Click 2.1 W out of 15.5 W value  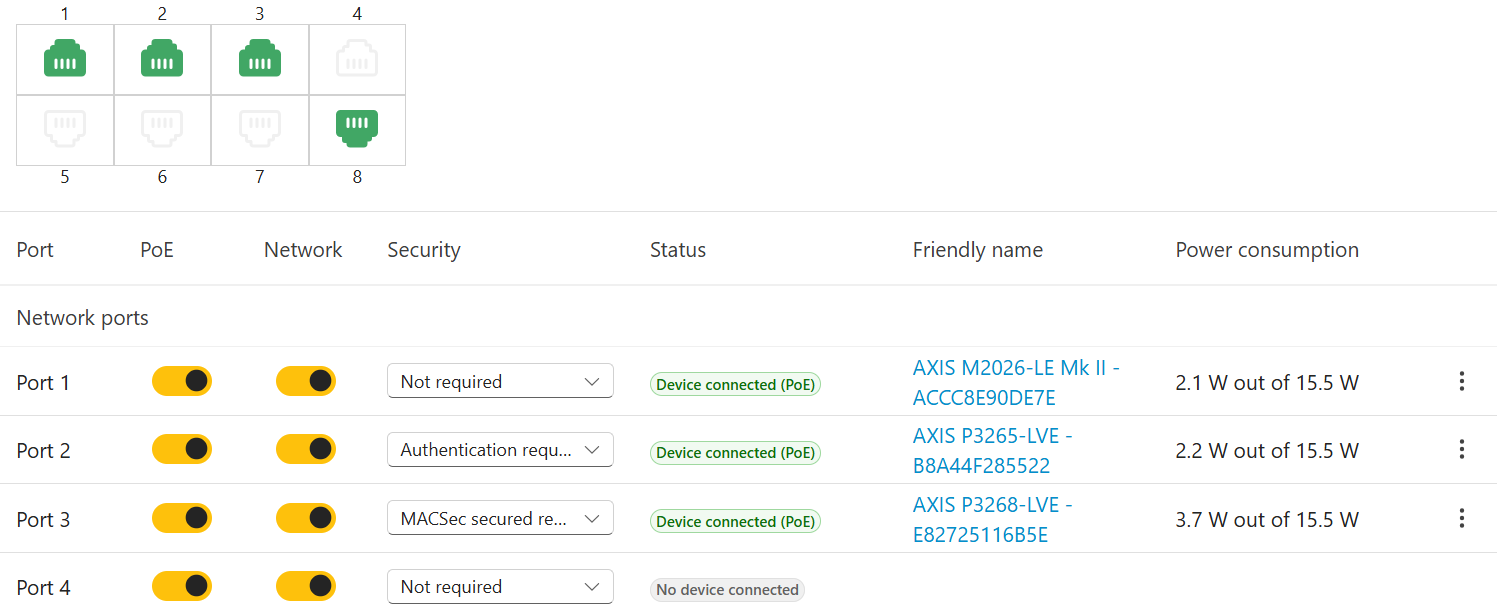(1267, 382)
